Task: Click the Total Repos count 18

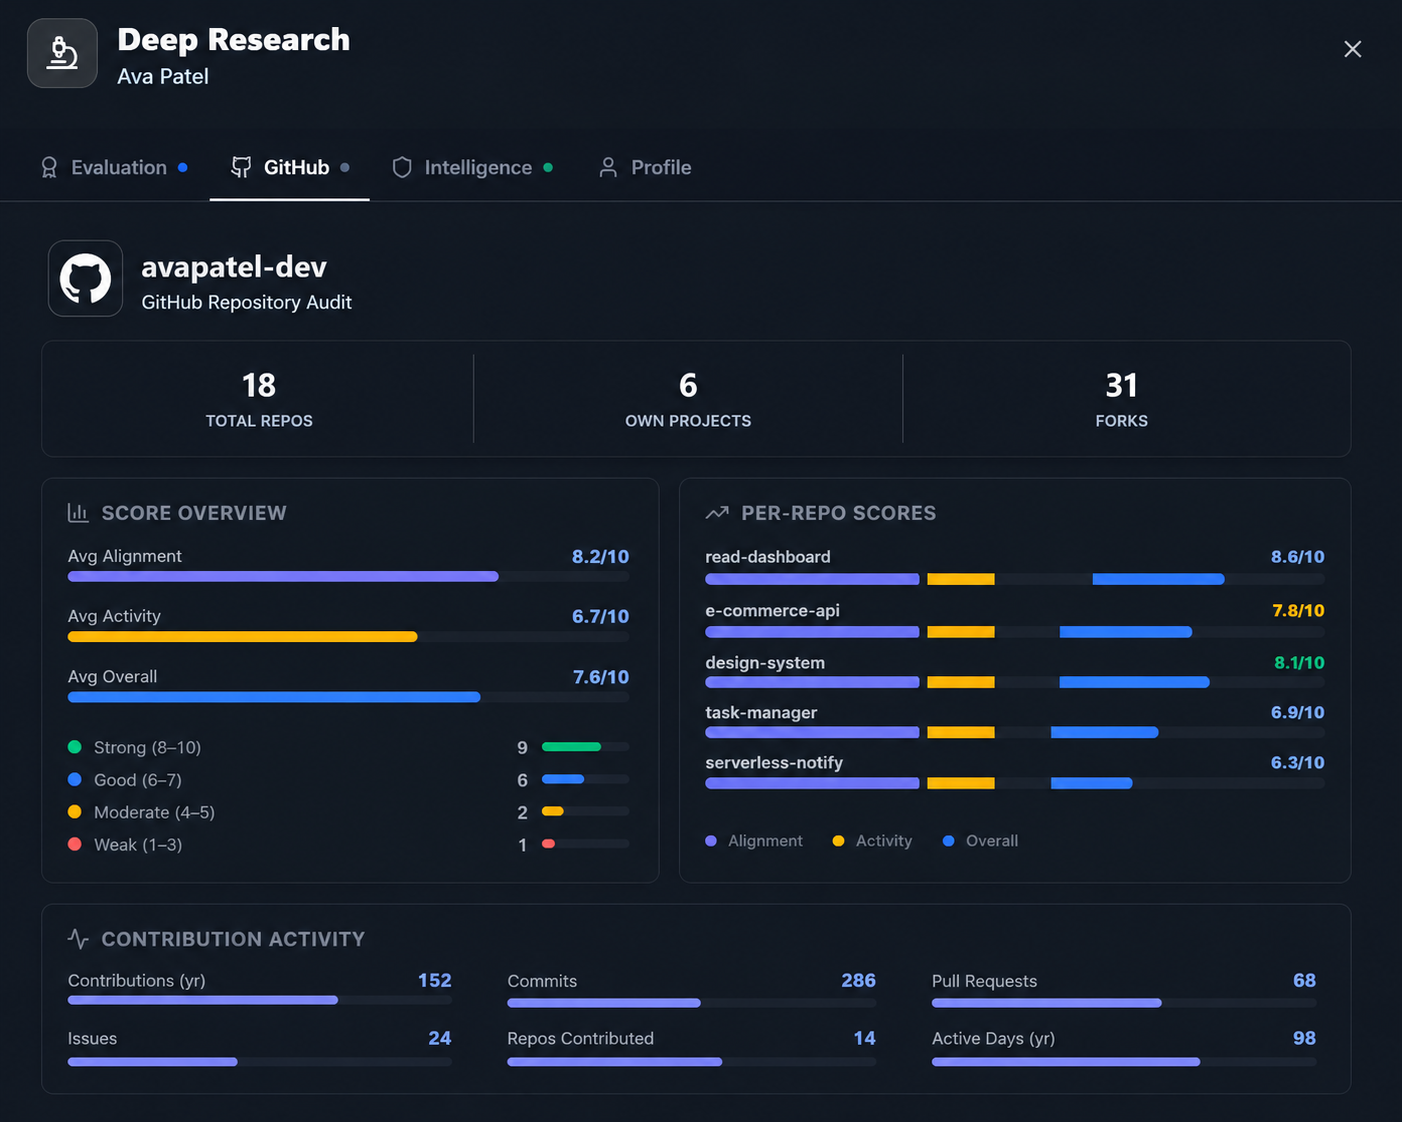Action: pyautogui.click(x=259, y=385)
